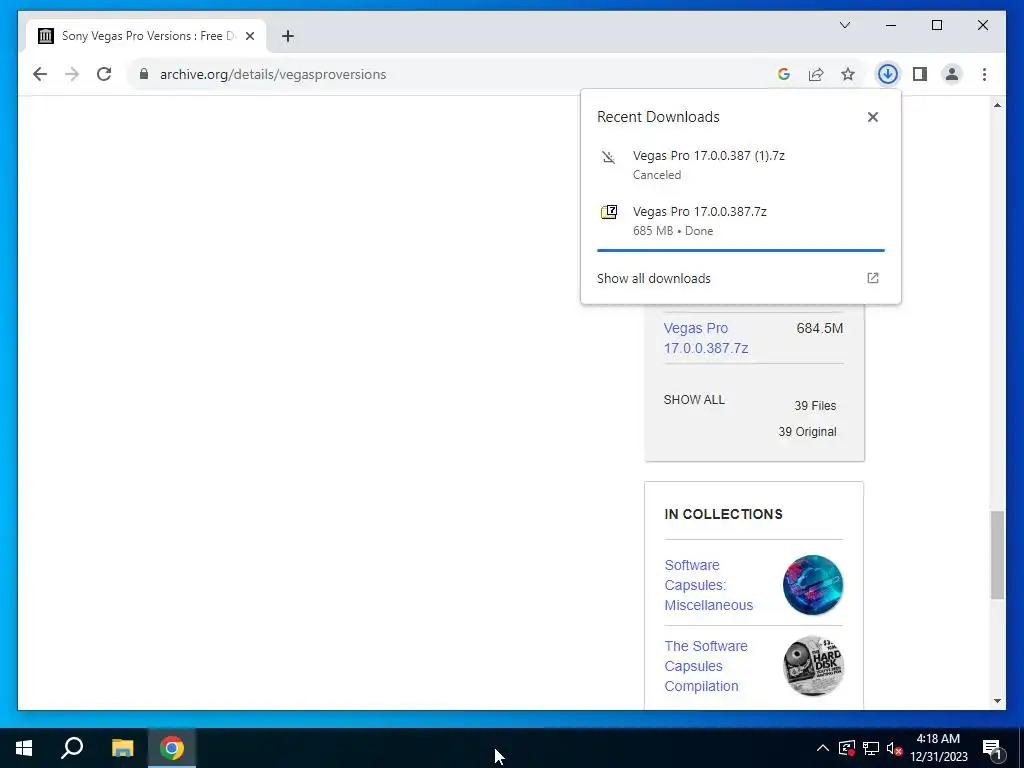Open new browser tab

coord(288,36)
